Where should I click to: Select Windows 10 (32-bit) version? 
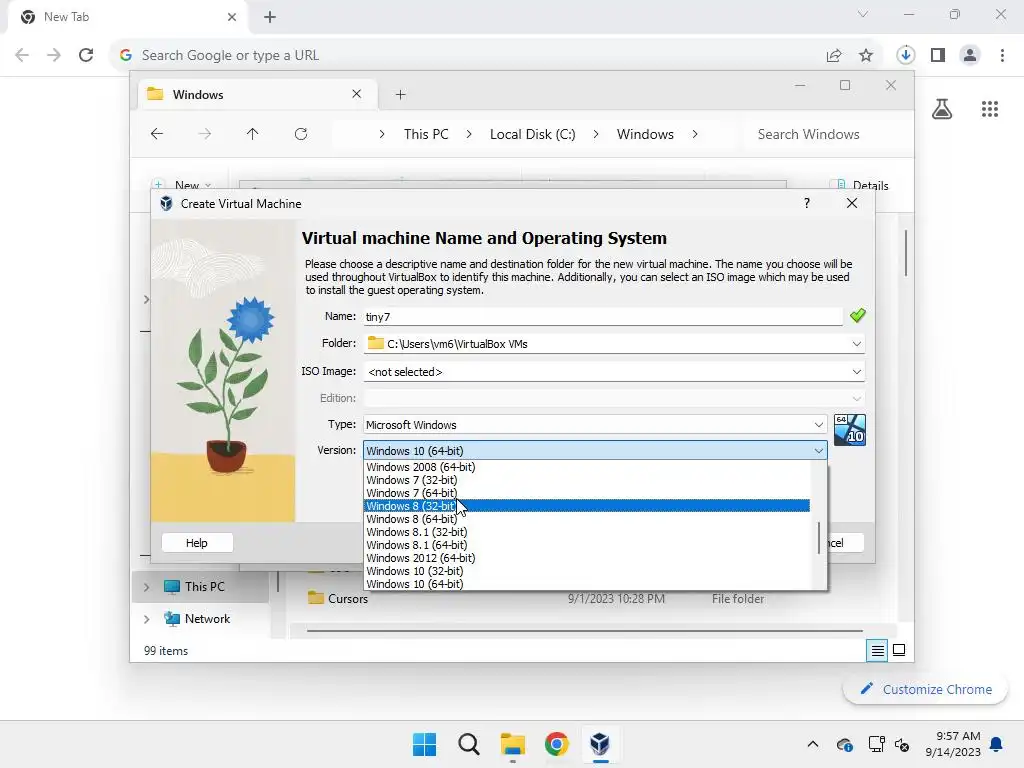click(x=586, y=571)
